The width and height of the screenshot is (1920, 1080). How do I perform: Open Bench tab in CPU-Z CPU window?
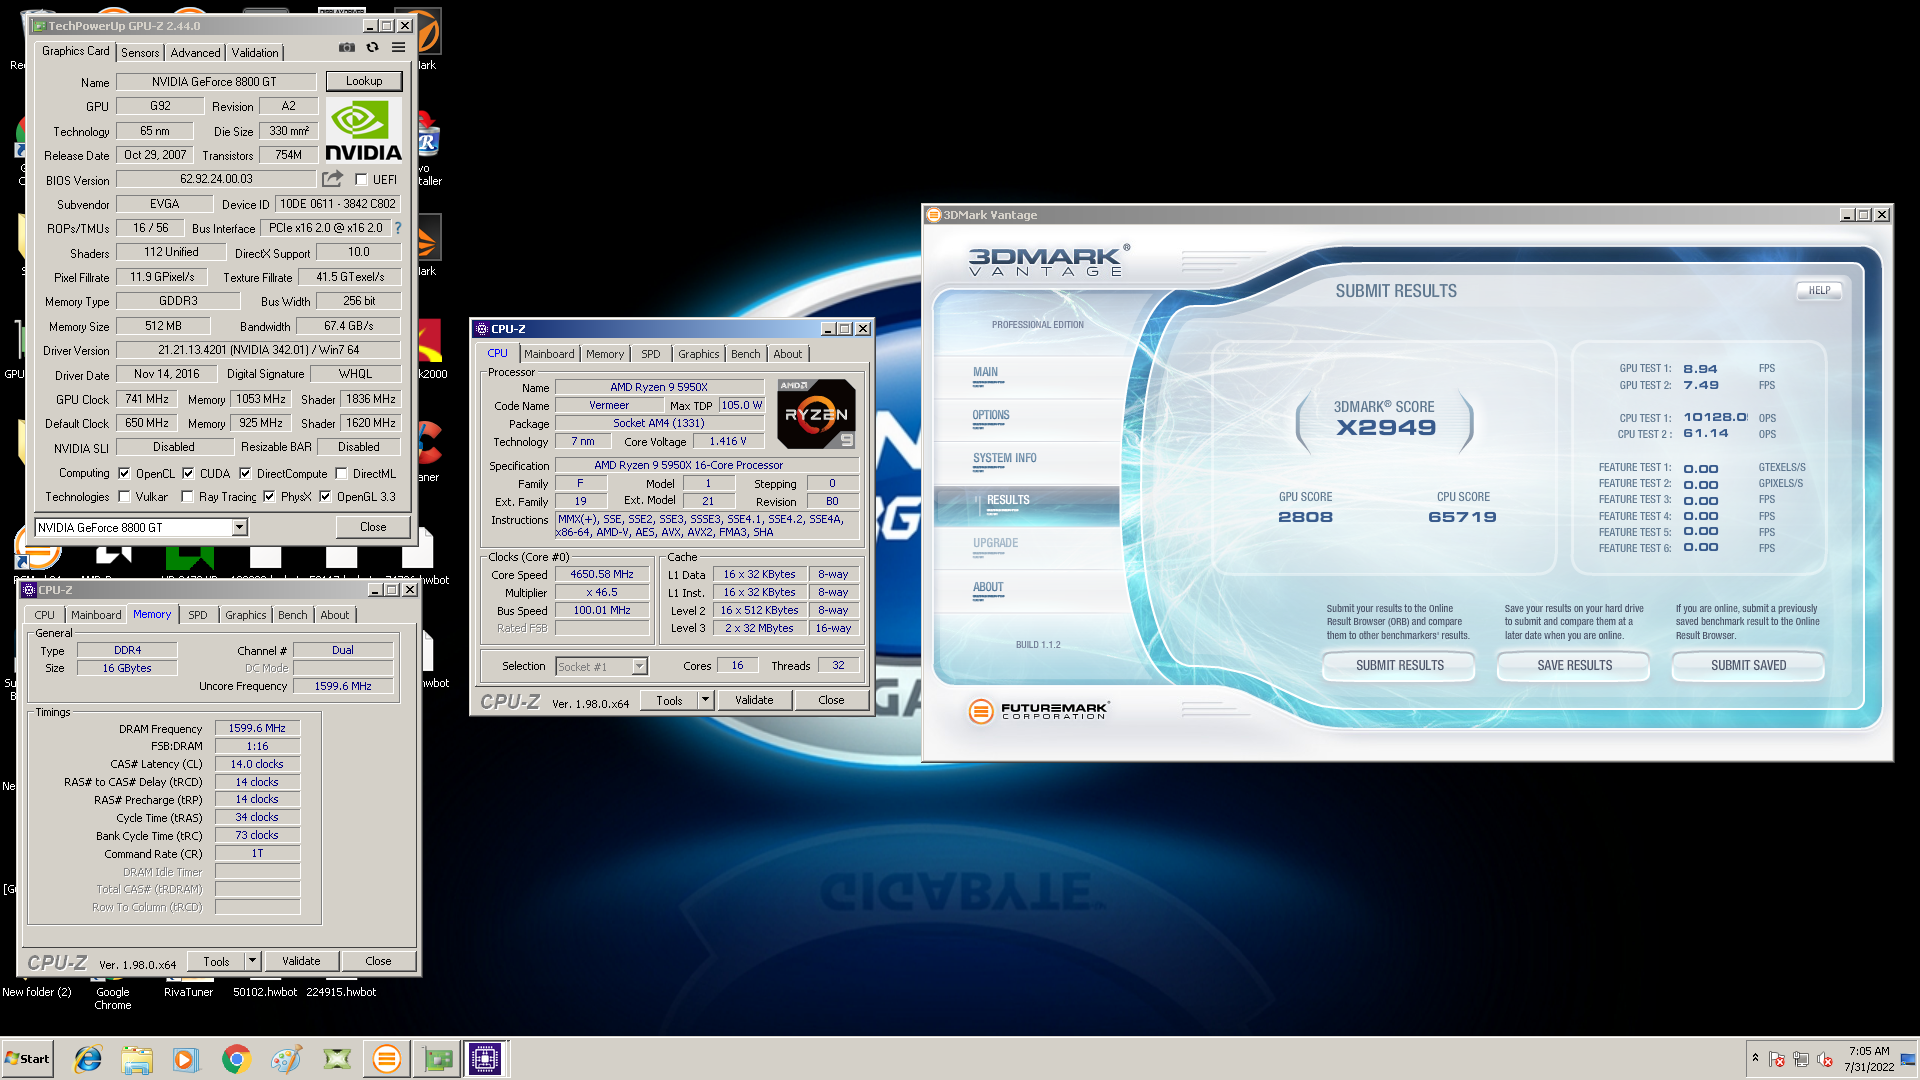[745, 354]
